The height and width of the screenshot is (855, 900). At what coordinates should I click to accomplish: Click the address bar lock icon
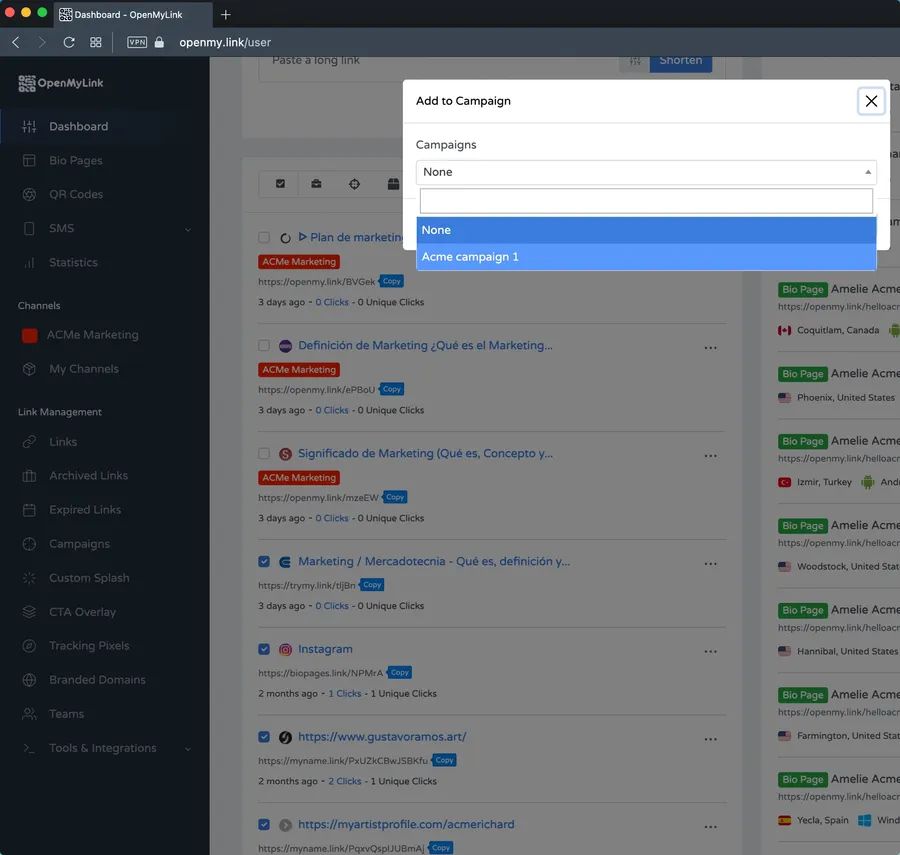pos(160,42)
